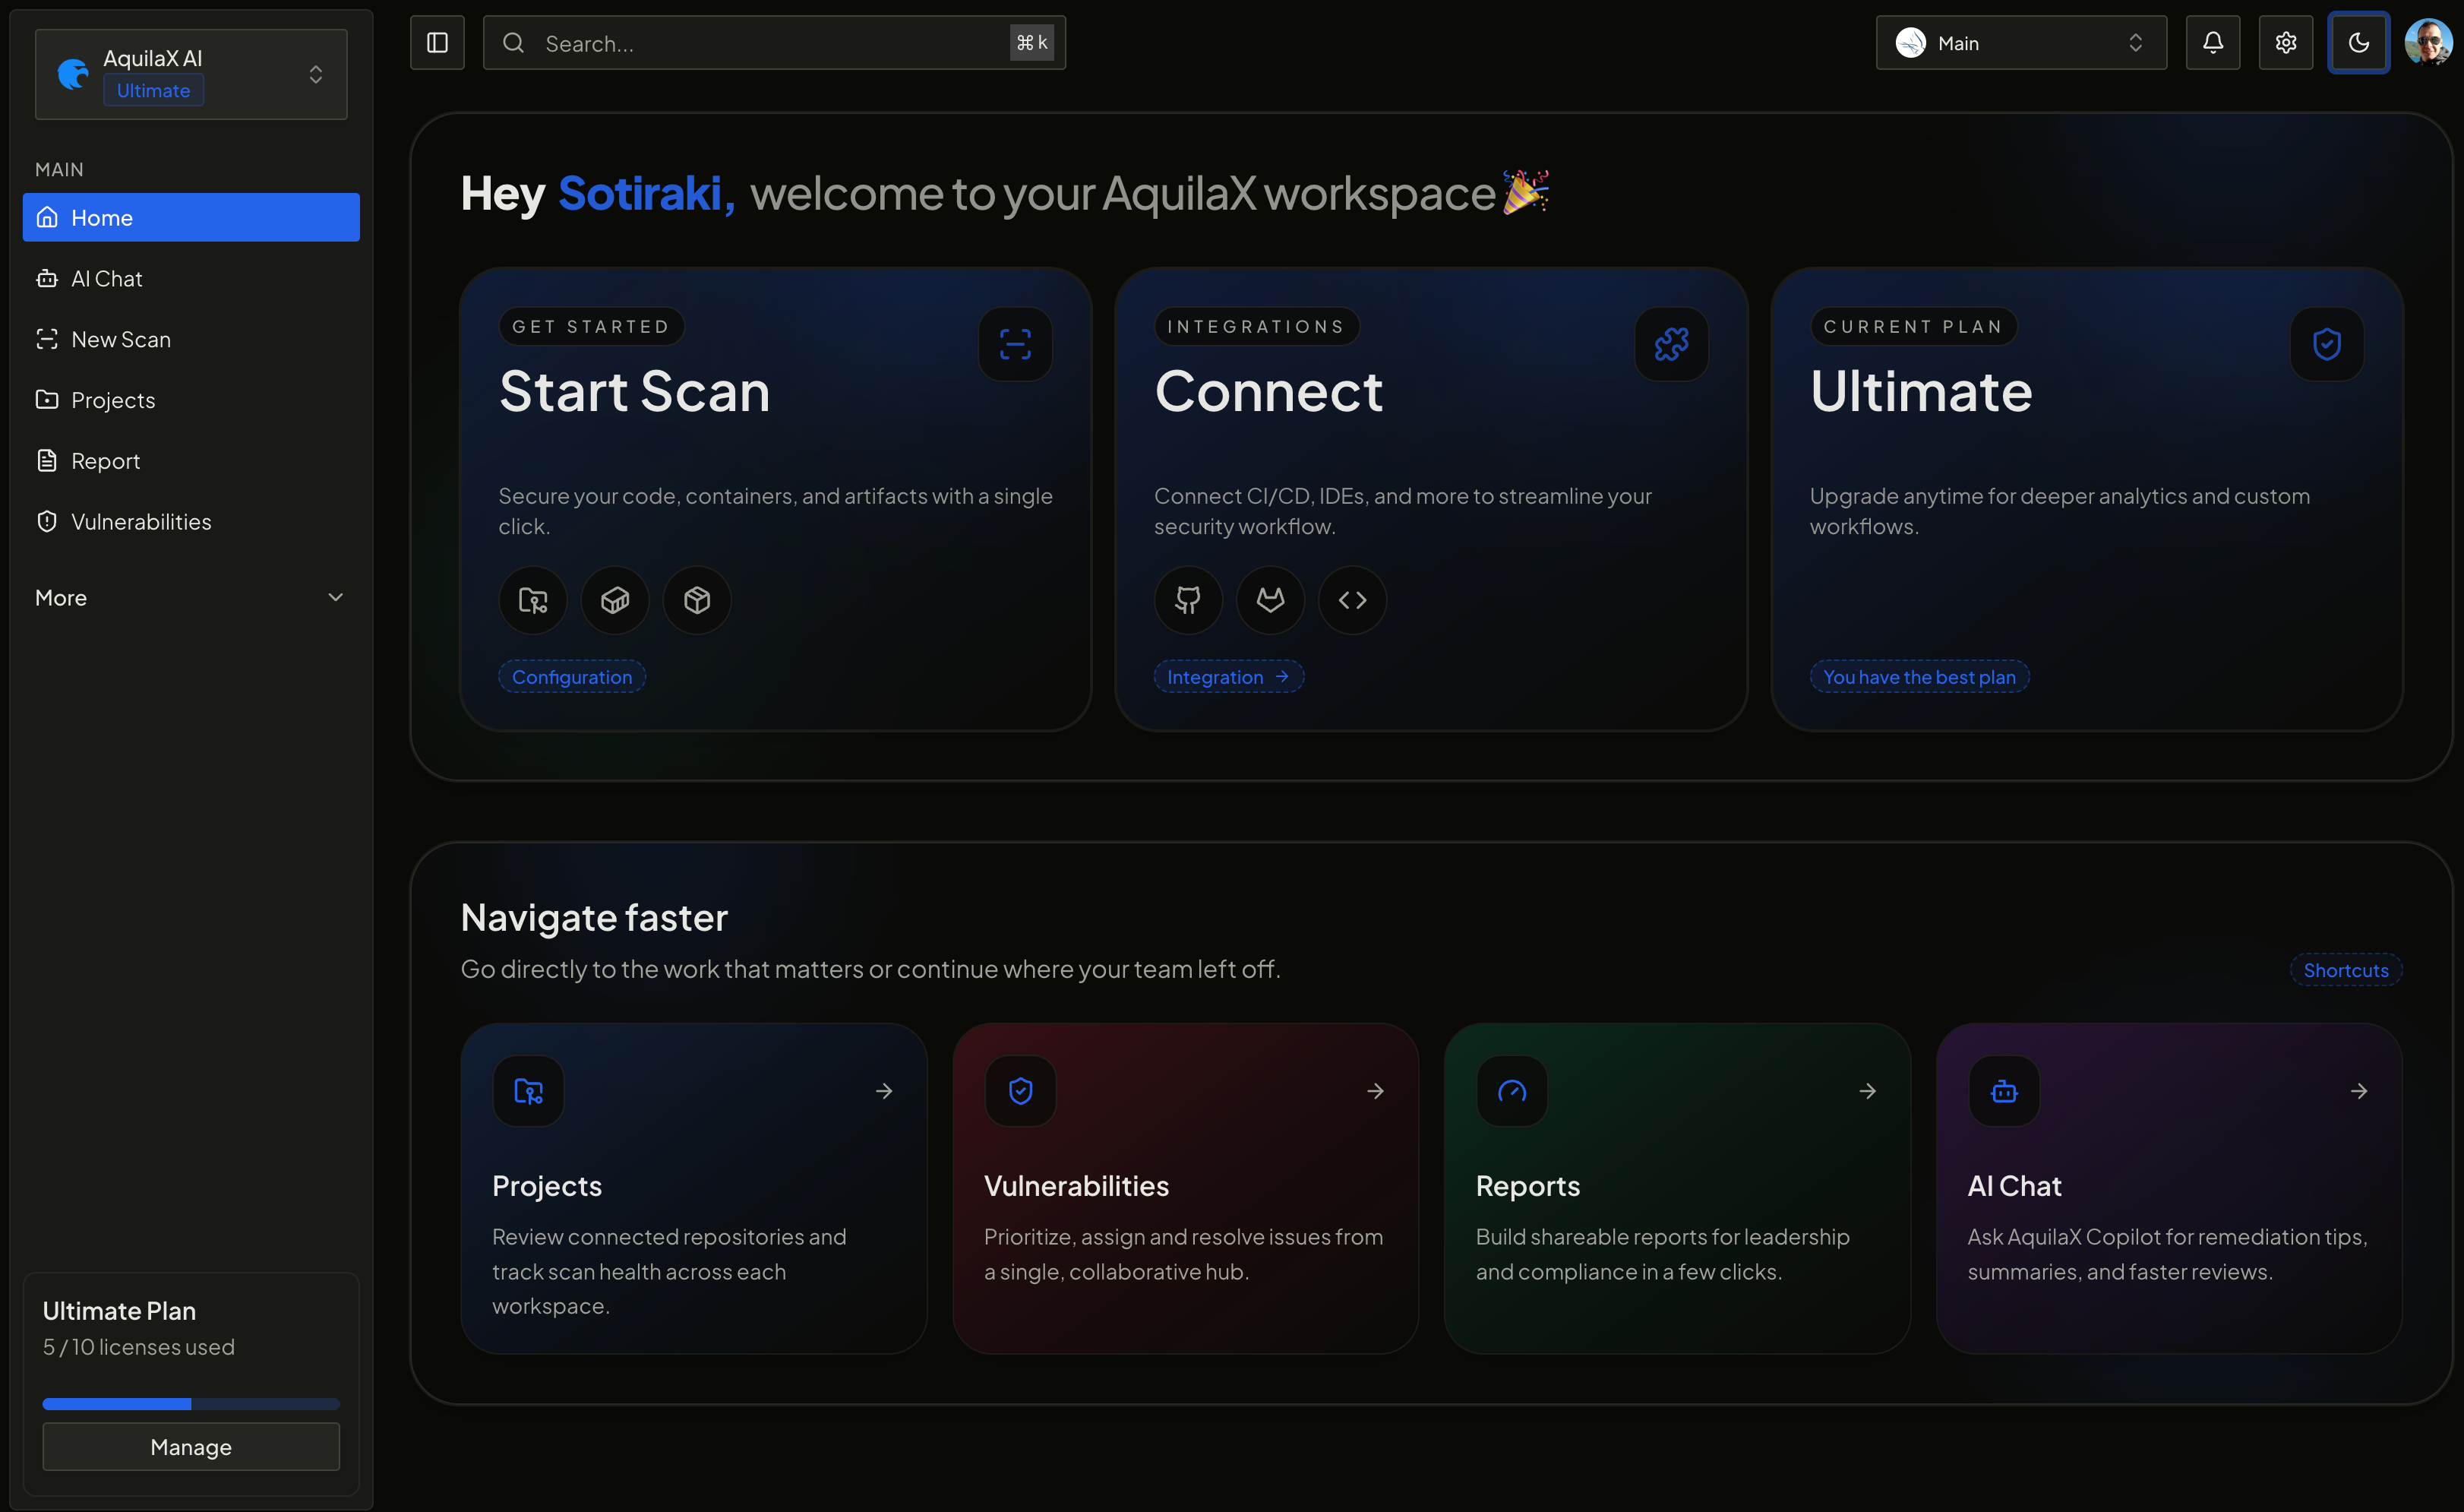Click the GitHub integration icon
The width and height of the screenshot is (2464, 1512).
[x=1188, y=600]
